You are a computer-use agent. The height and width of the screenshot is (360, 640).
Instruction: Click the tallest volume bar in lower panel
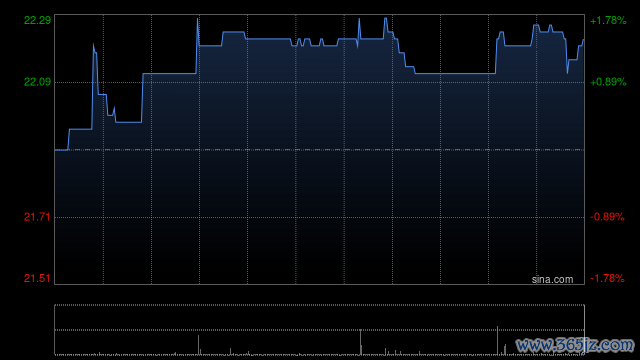point(497,340)
